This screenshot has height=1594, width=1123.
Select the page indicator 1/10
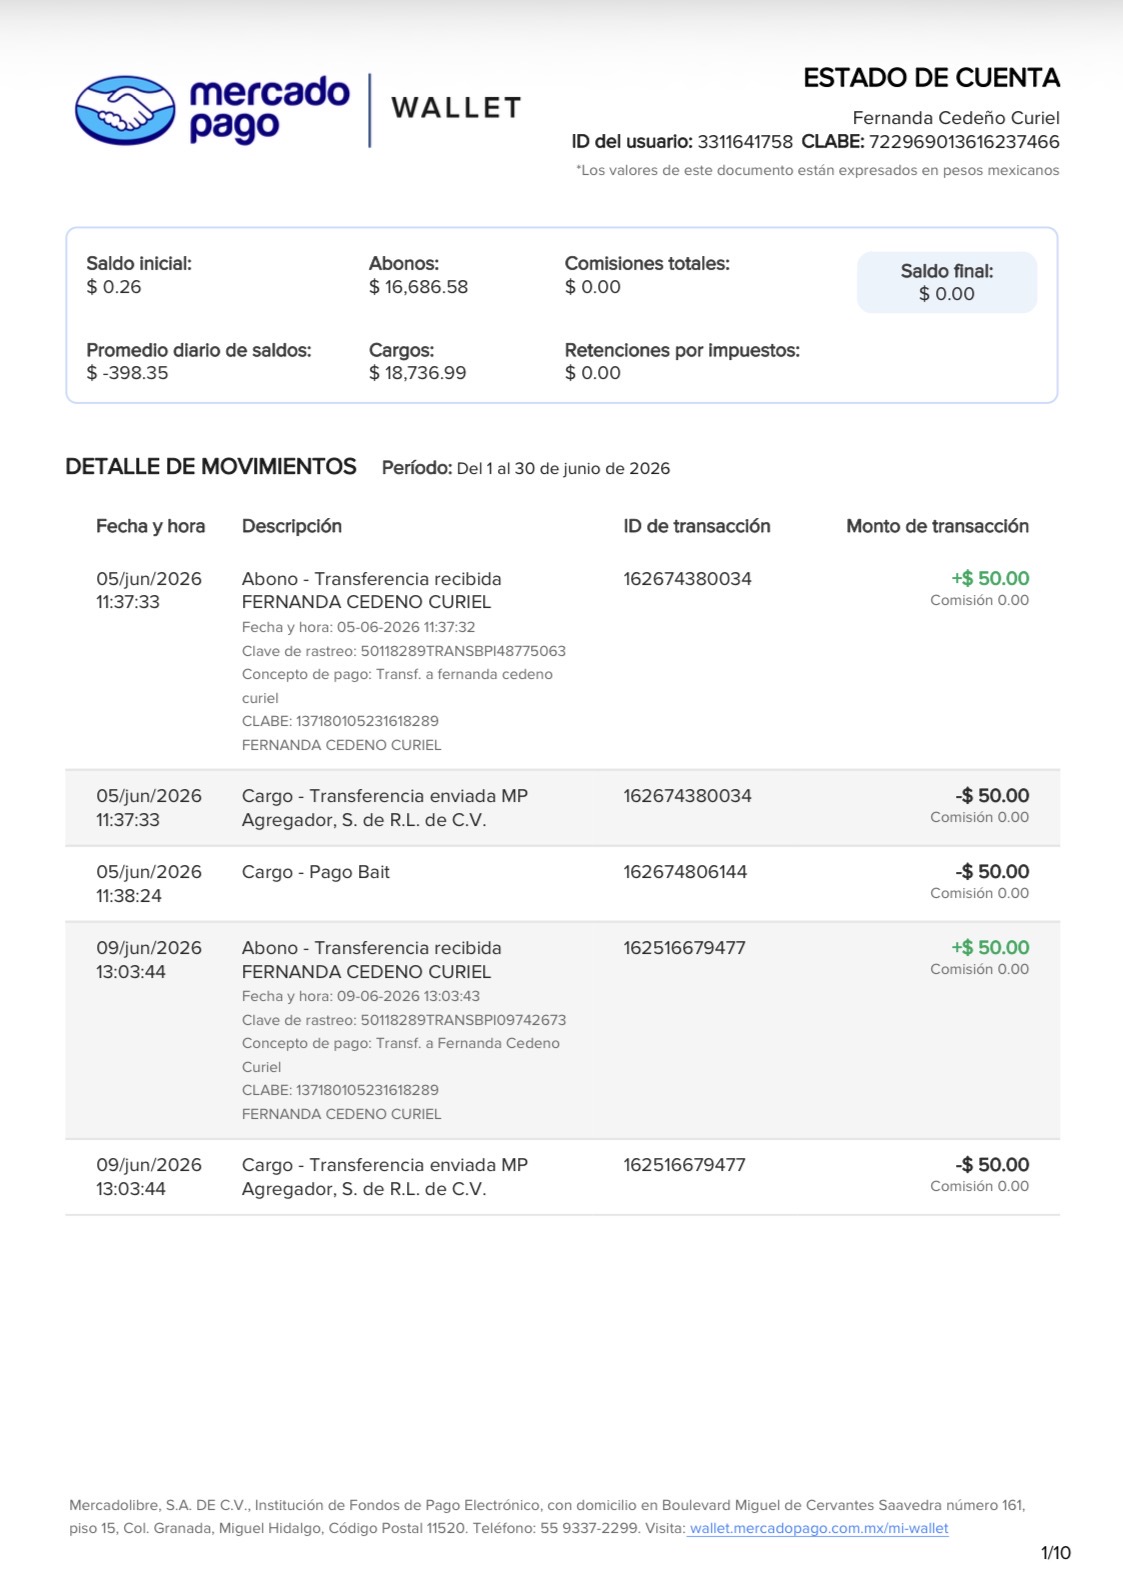click(x=1056, y=1553)
